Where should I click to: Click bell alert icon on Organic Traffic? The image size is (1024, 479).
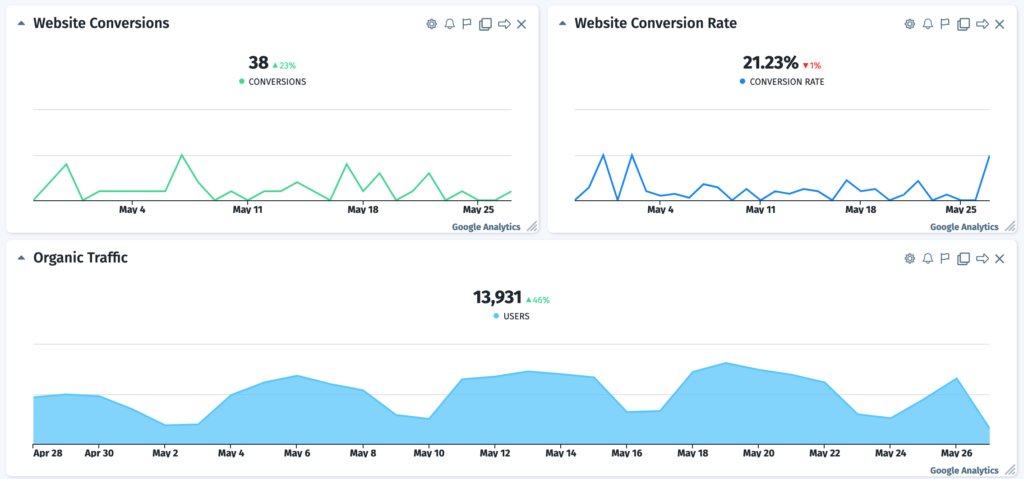point(927,259)
